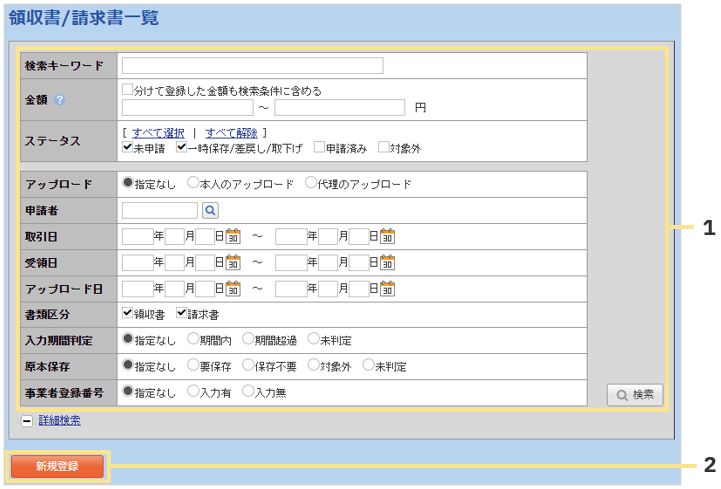The height and width of the screenshot is (489, 721).
Task: Collapse the 詳細検索 section
Action: [27, 421]
